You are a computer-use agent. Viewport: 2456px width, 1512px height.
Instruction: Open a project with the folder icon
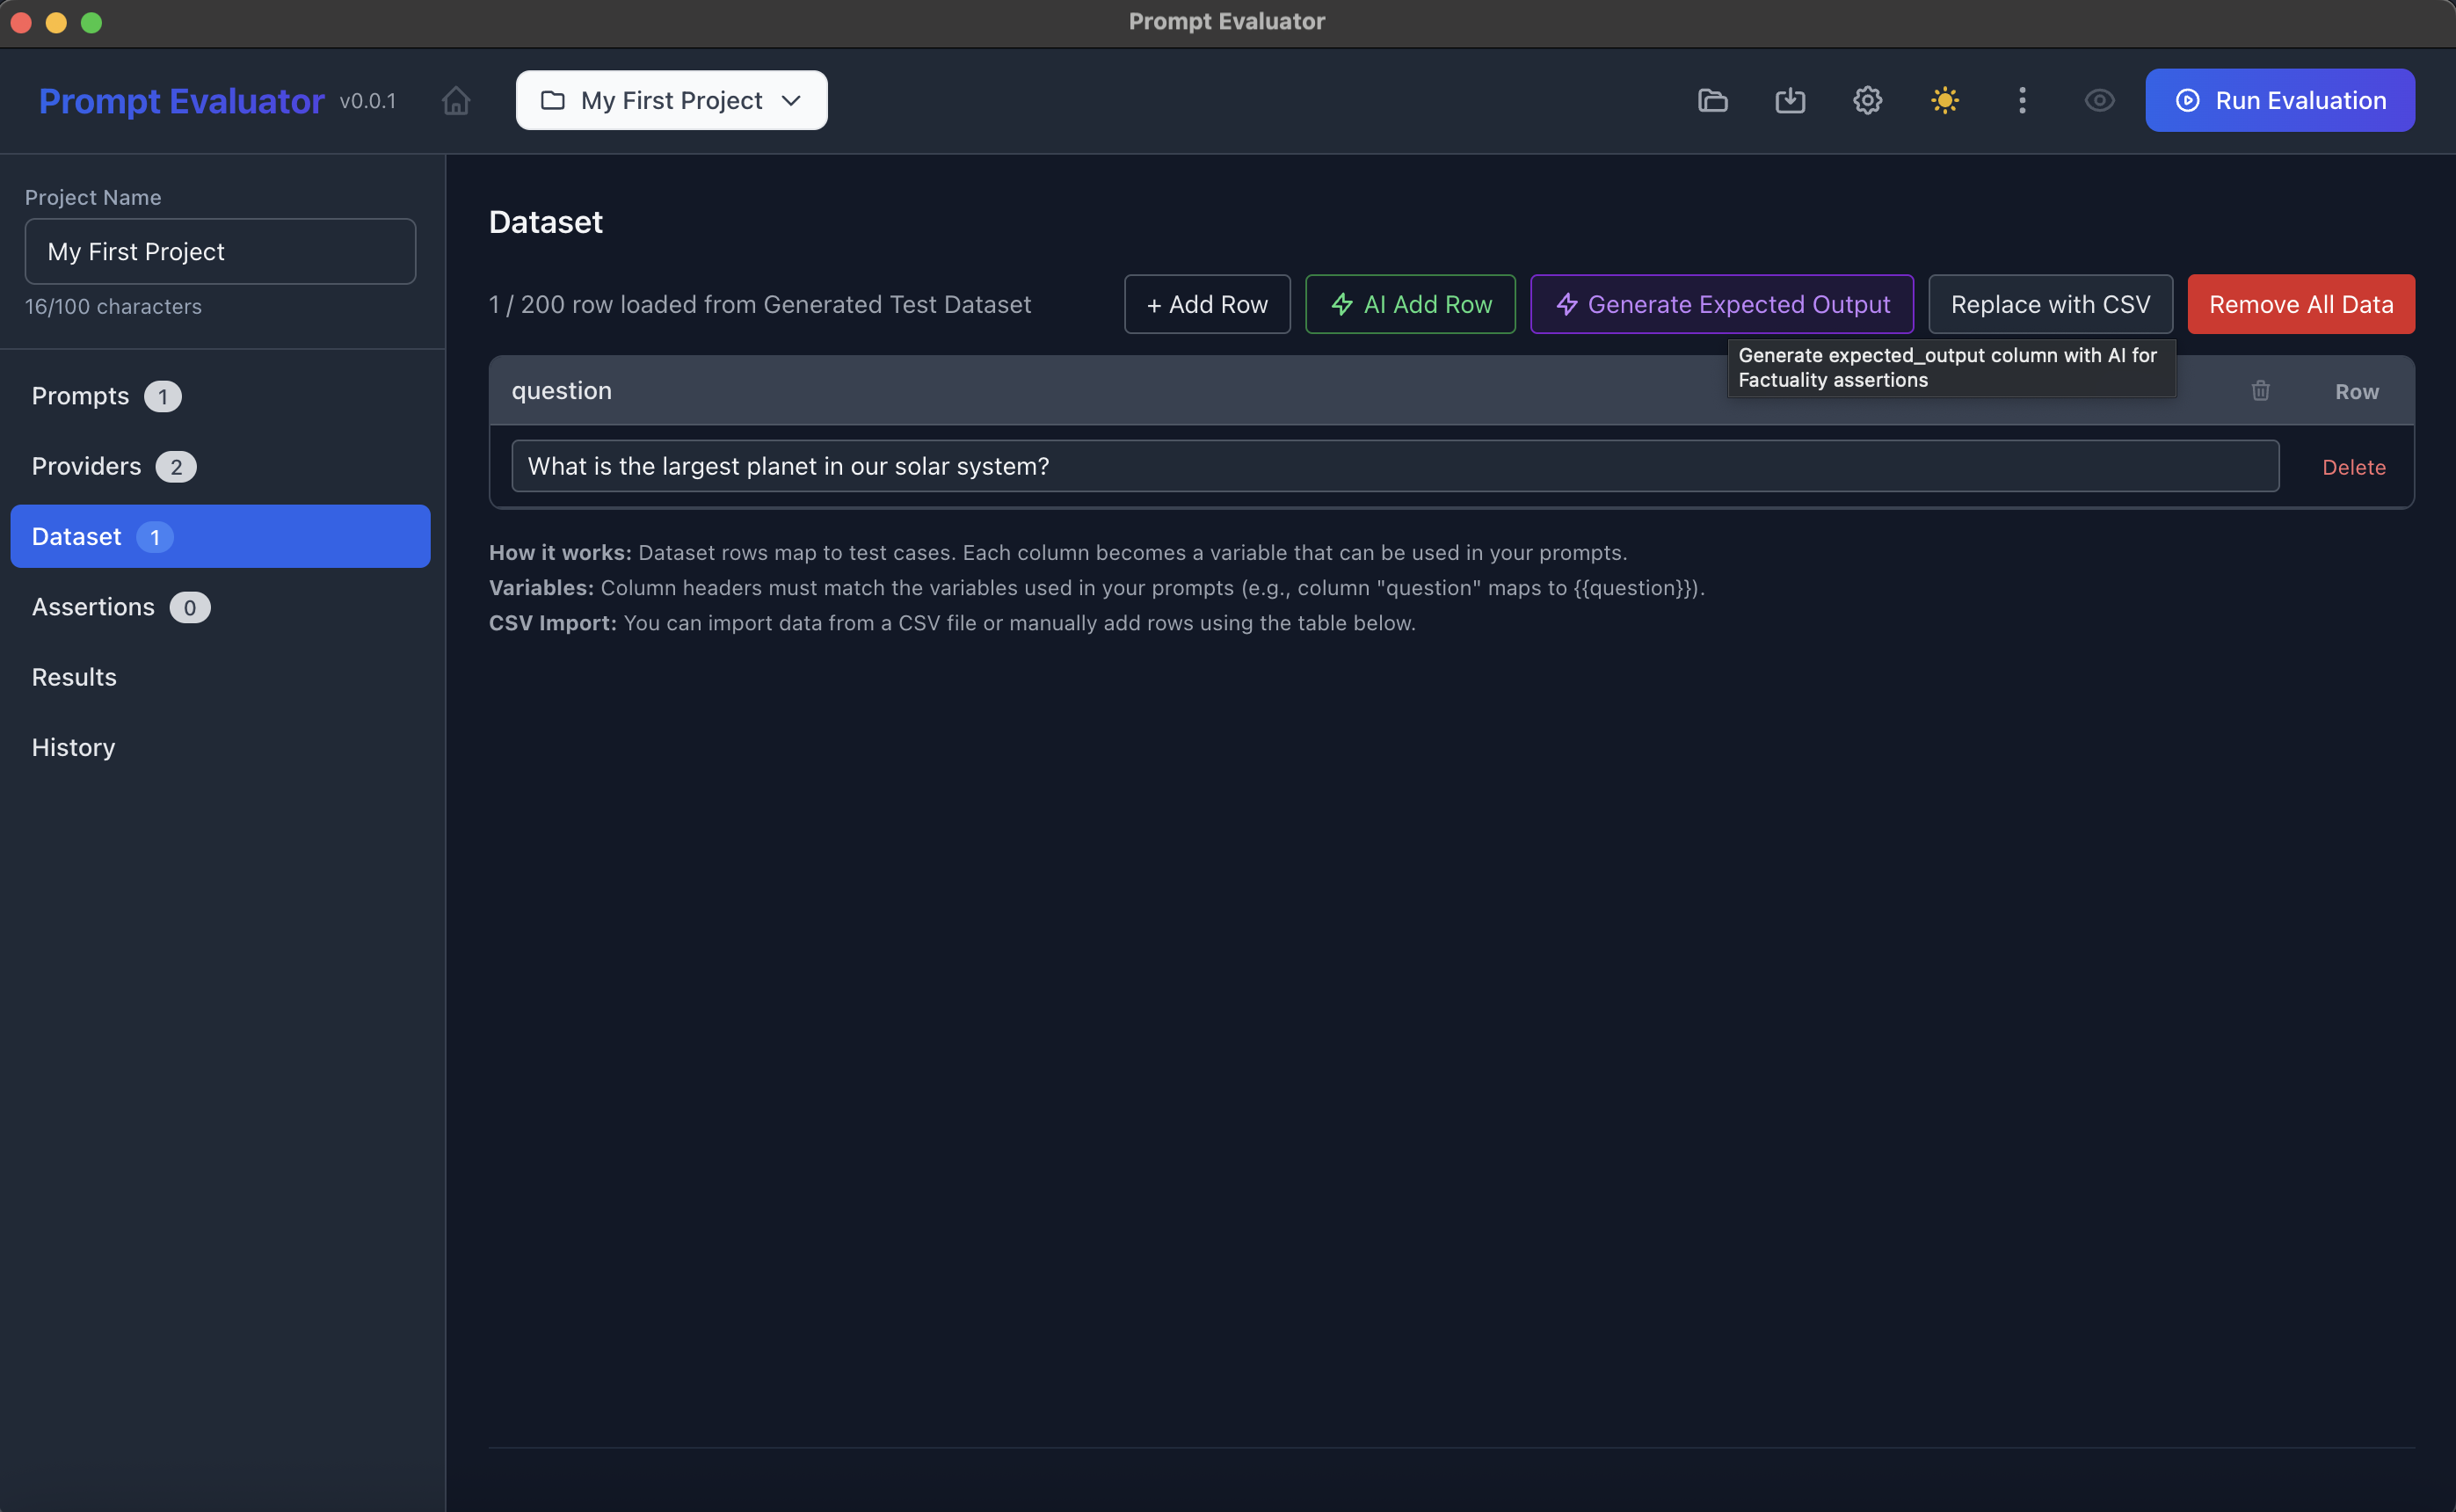pos(1713,100)
